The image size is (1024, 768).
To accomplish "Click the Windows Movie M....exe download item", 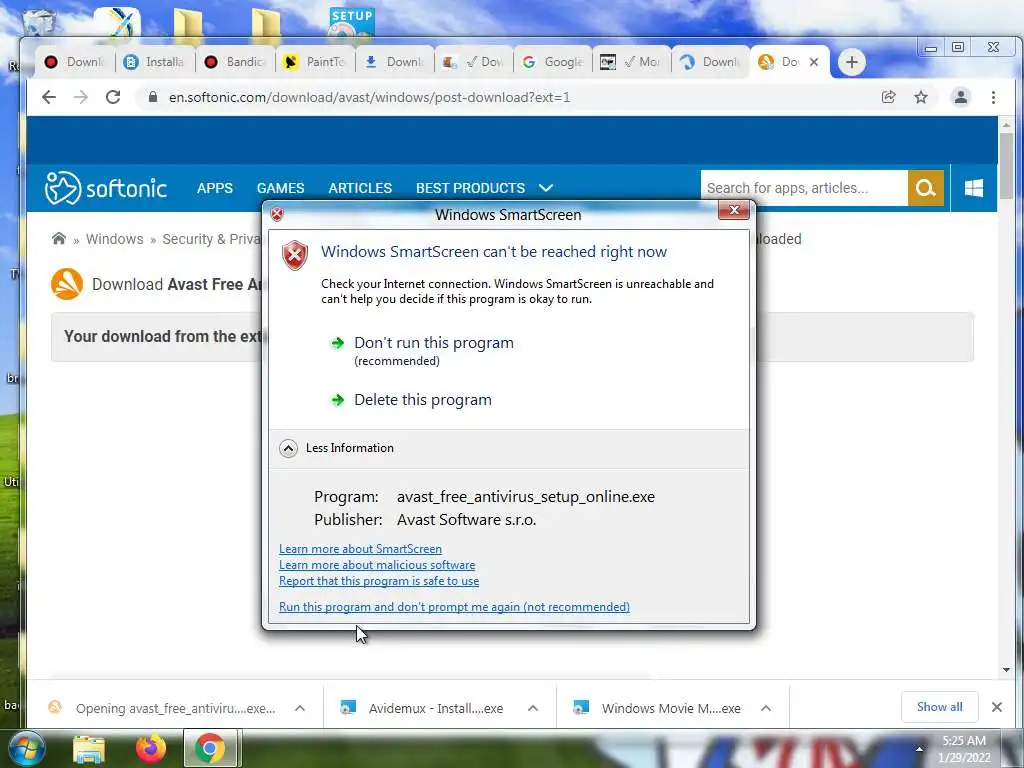I will coord(671,709).
